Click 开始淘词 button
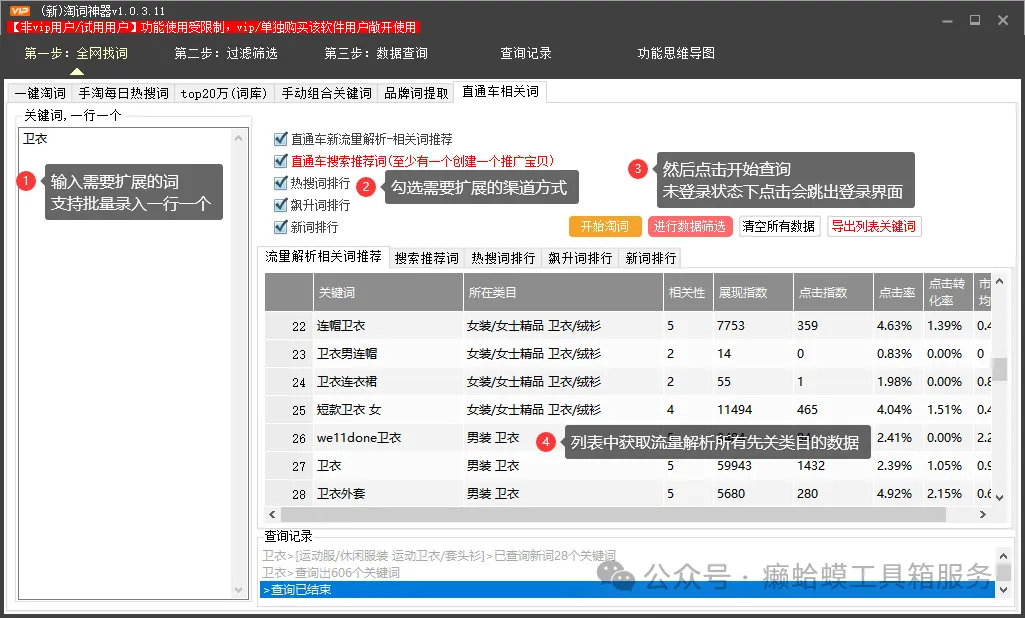 605,226
